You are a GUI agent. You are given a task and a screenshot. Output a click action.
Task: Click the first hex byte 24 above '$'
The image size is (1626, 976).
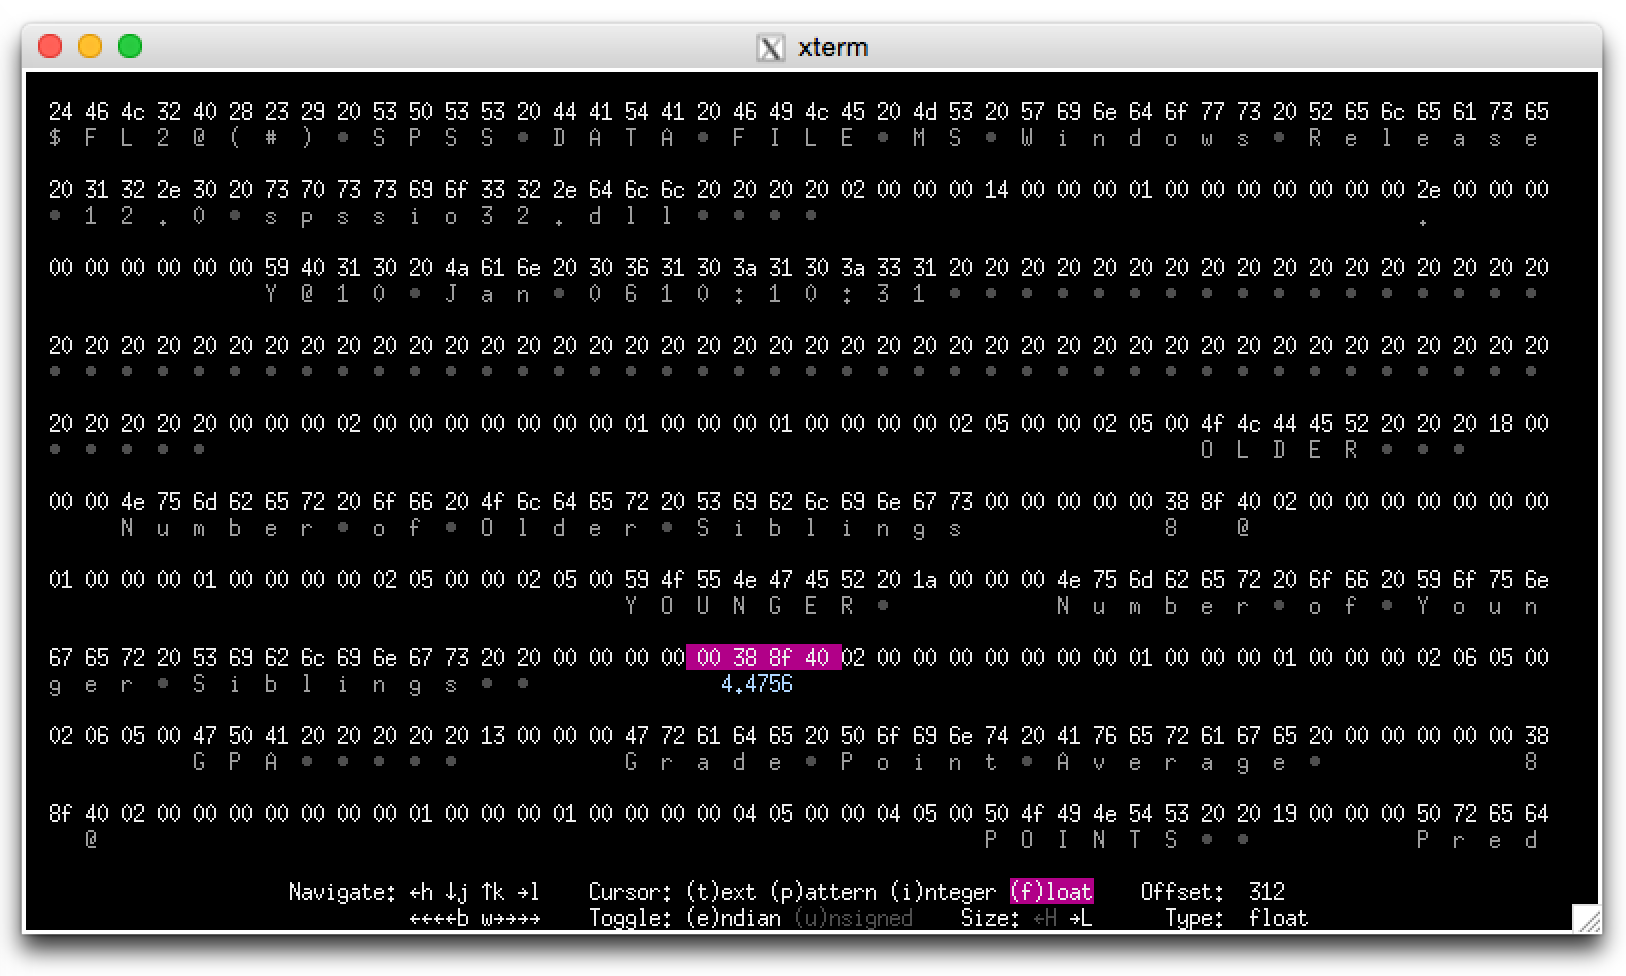coord(61,111)
